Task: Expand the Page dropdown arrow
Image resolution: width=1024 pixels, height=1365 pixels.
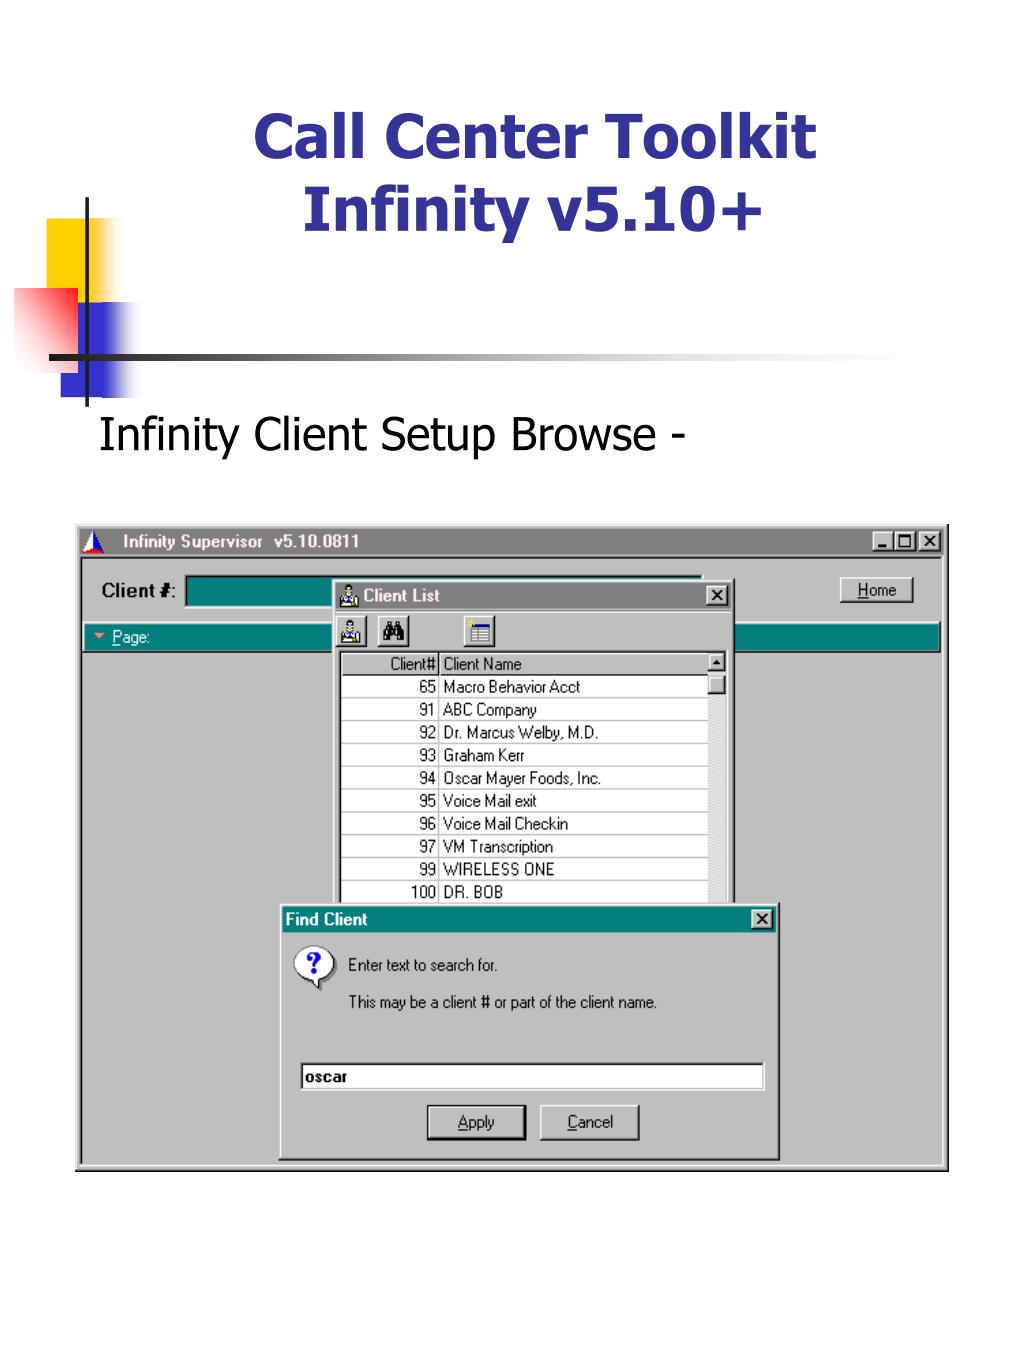Action: click(x=98, y=636)
